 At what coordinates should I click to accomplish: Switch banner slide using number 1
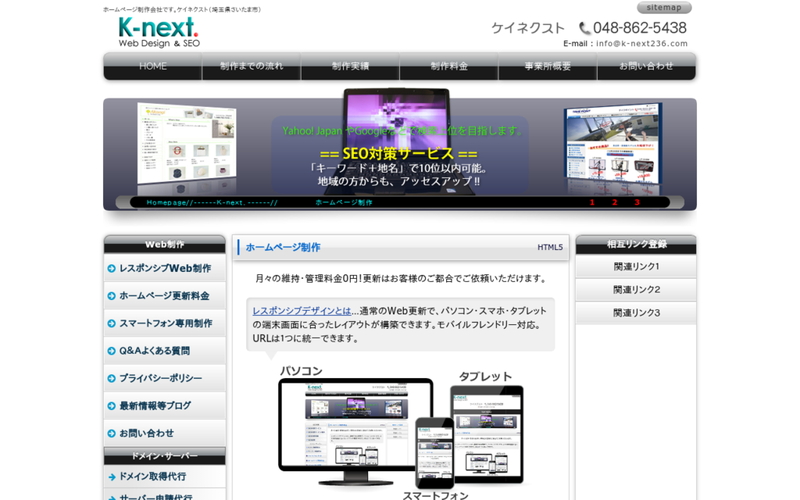tap(592, 202)
